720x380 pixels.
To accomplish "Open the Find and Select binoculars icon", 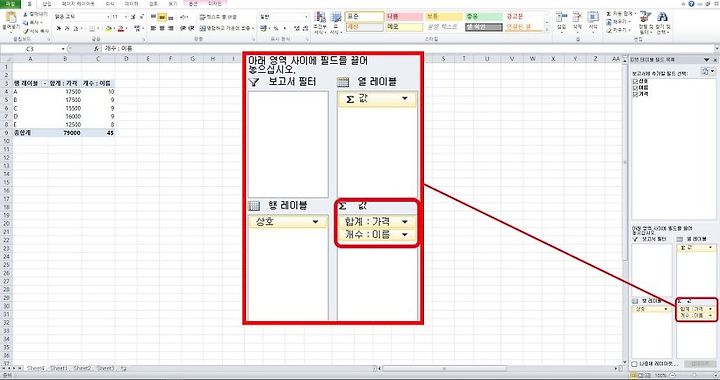I will tap(662, 17).
